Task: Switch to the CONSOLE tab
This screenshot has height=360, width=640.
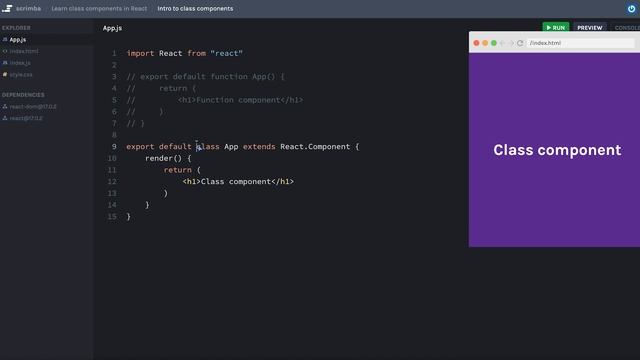Action: [x=627, y=27]
